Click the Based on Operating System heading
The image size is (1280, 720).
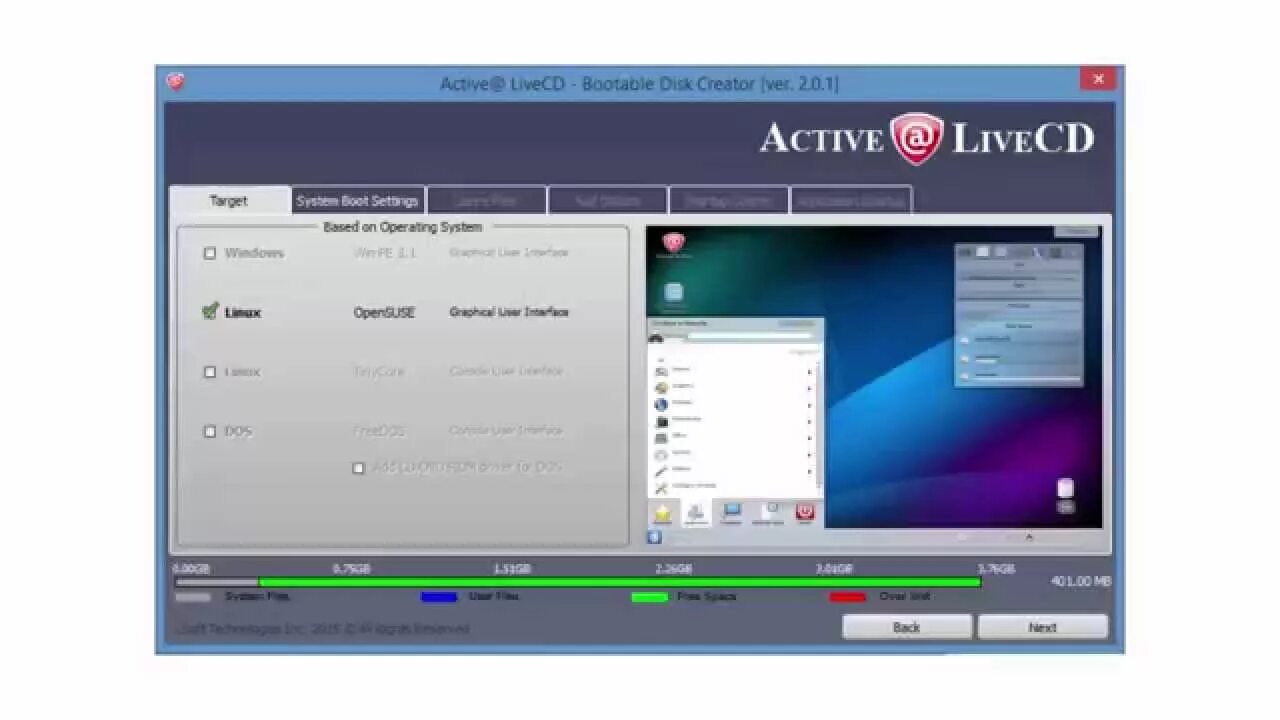[403, 227]
